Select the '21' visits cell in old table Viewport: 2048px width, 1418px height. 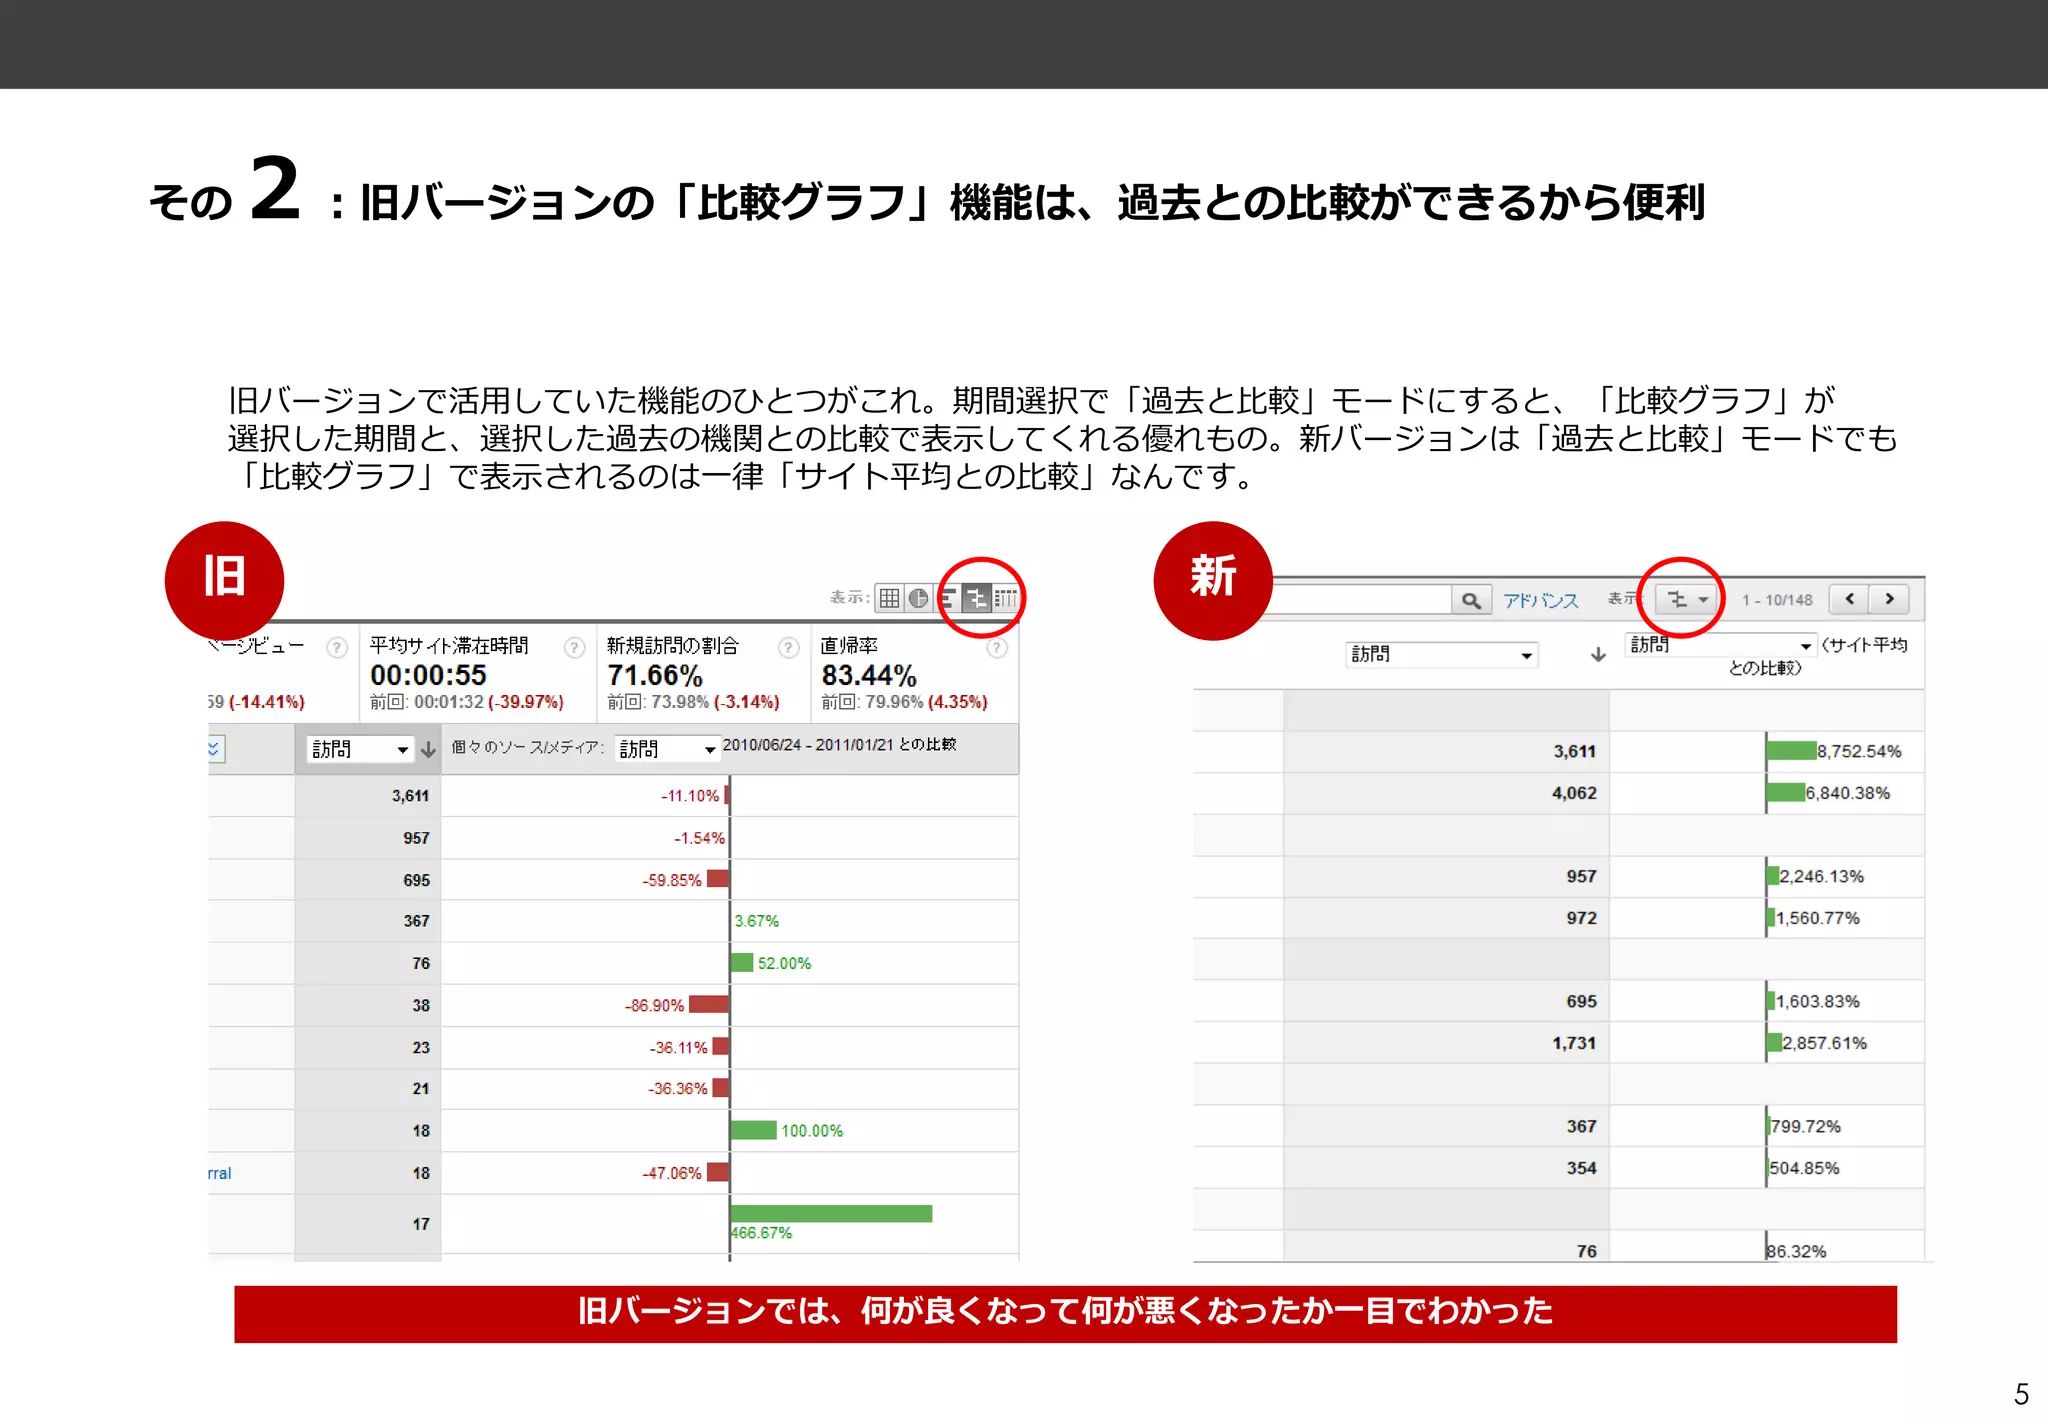coord(421,1088)
